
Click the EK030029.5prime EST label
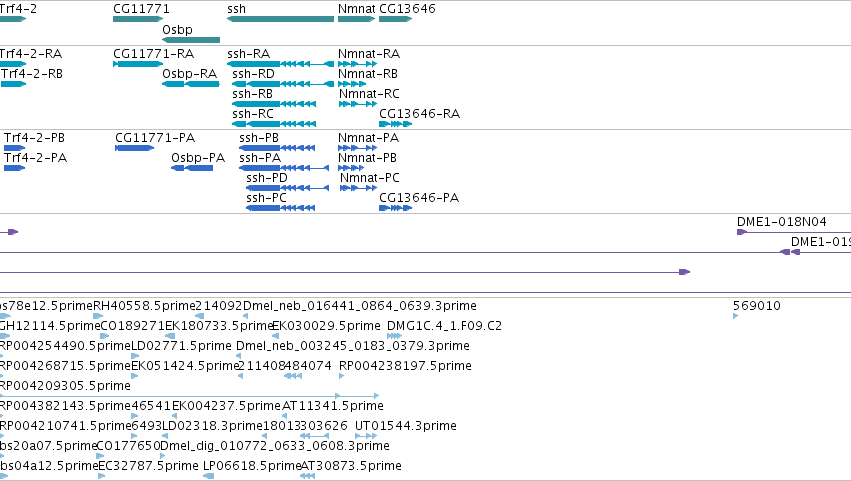pyautogui.click(x=326, y=326)
